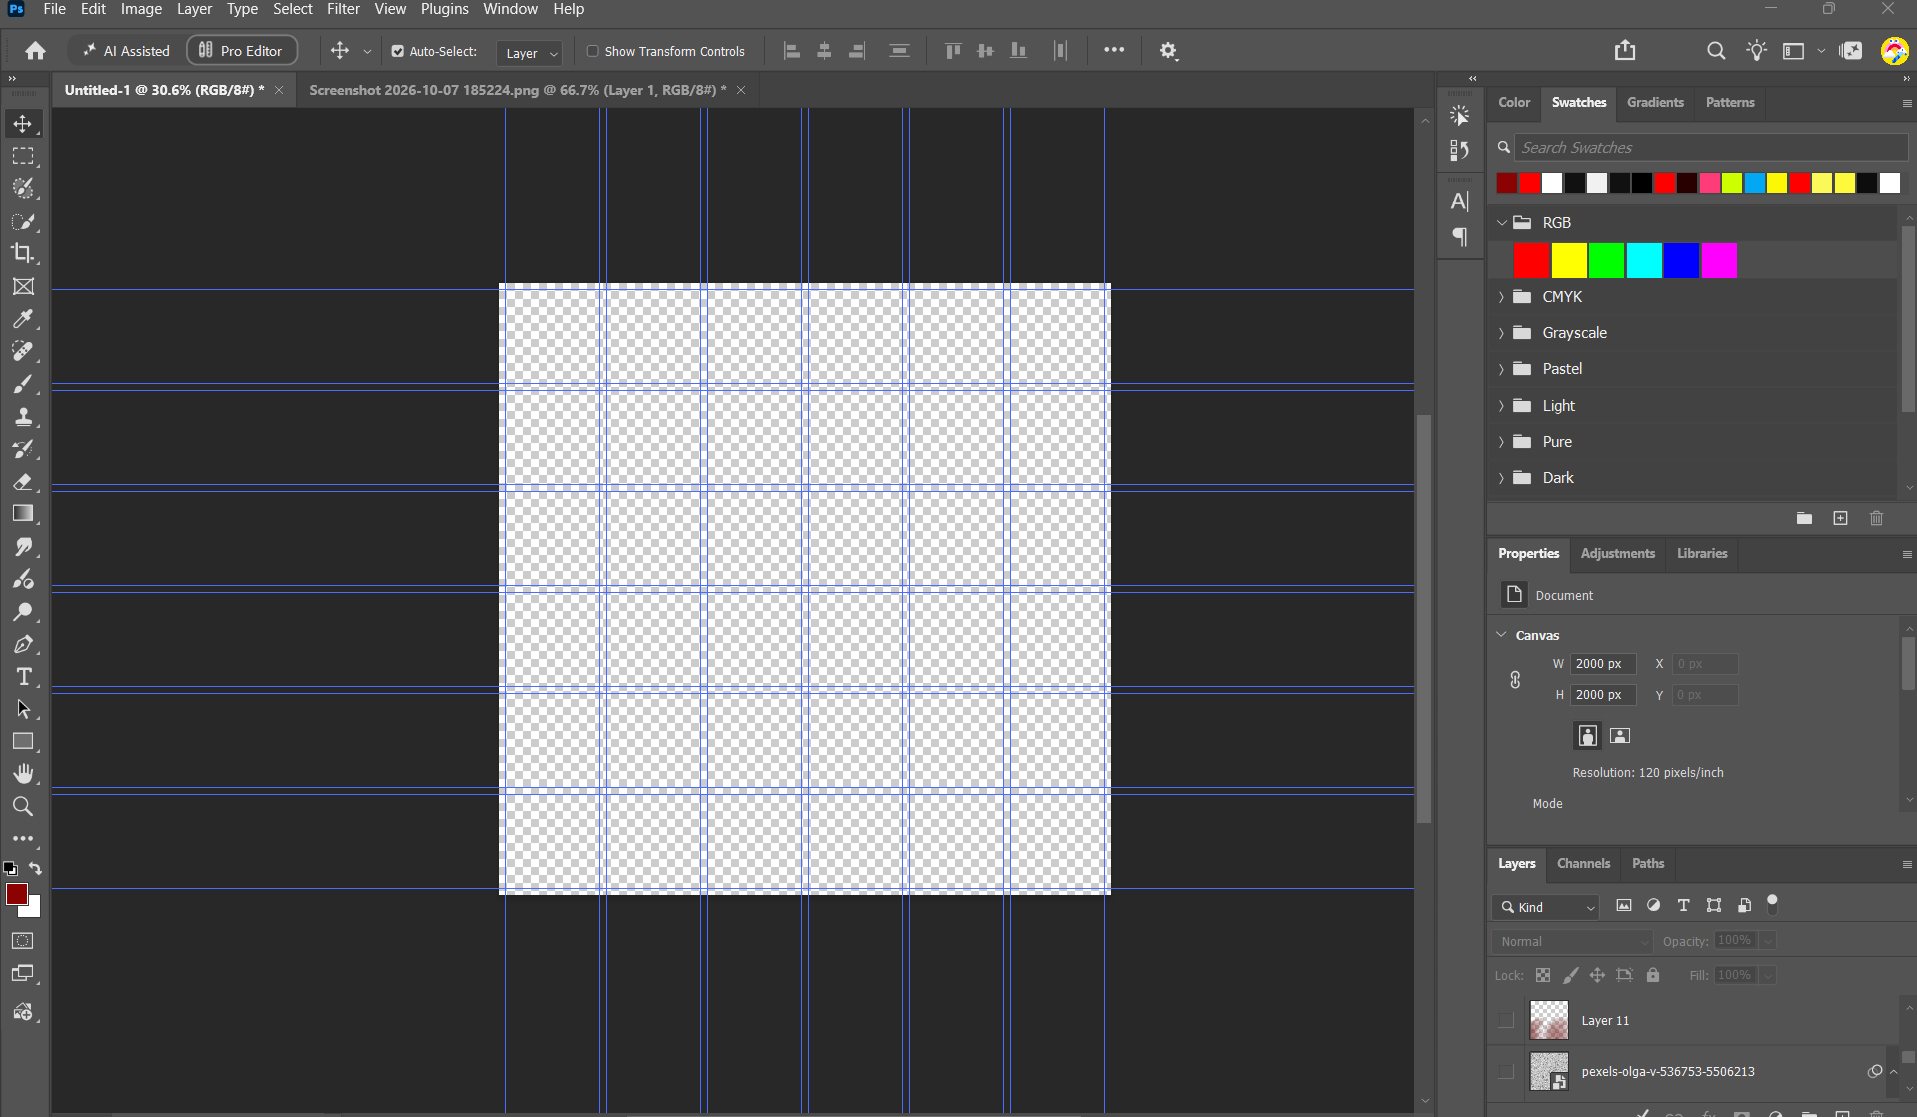The height and width of the screenshot is (1117, 1917).
Task: Click the Pro Editor button
Action: click(x=242, y=51)
